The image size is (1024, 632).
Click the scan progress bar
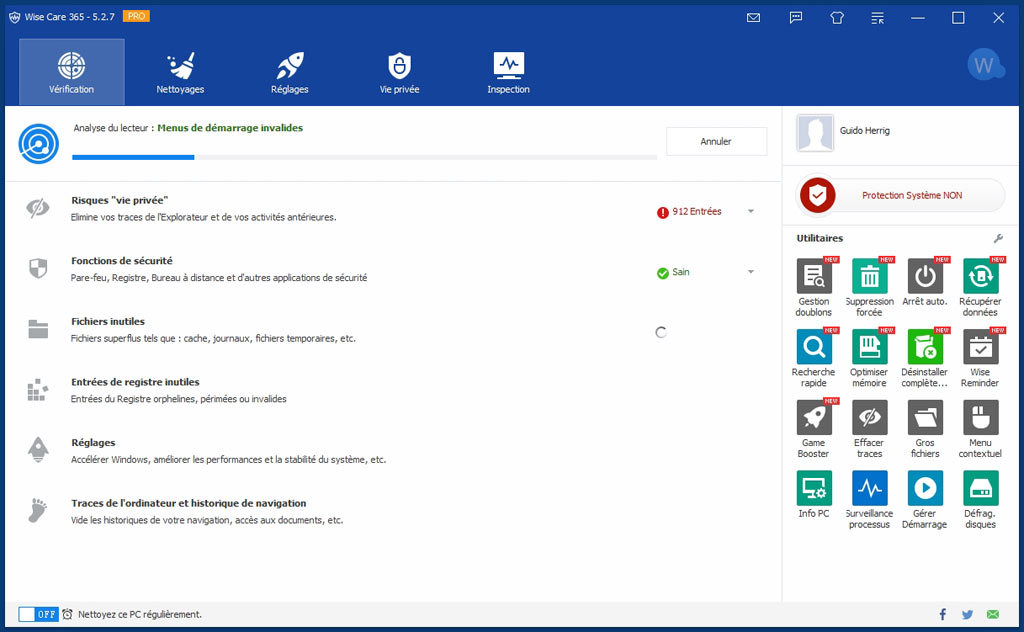point(364,157)
